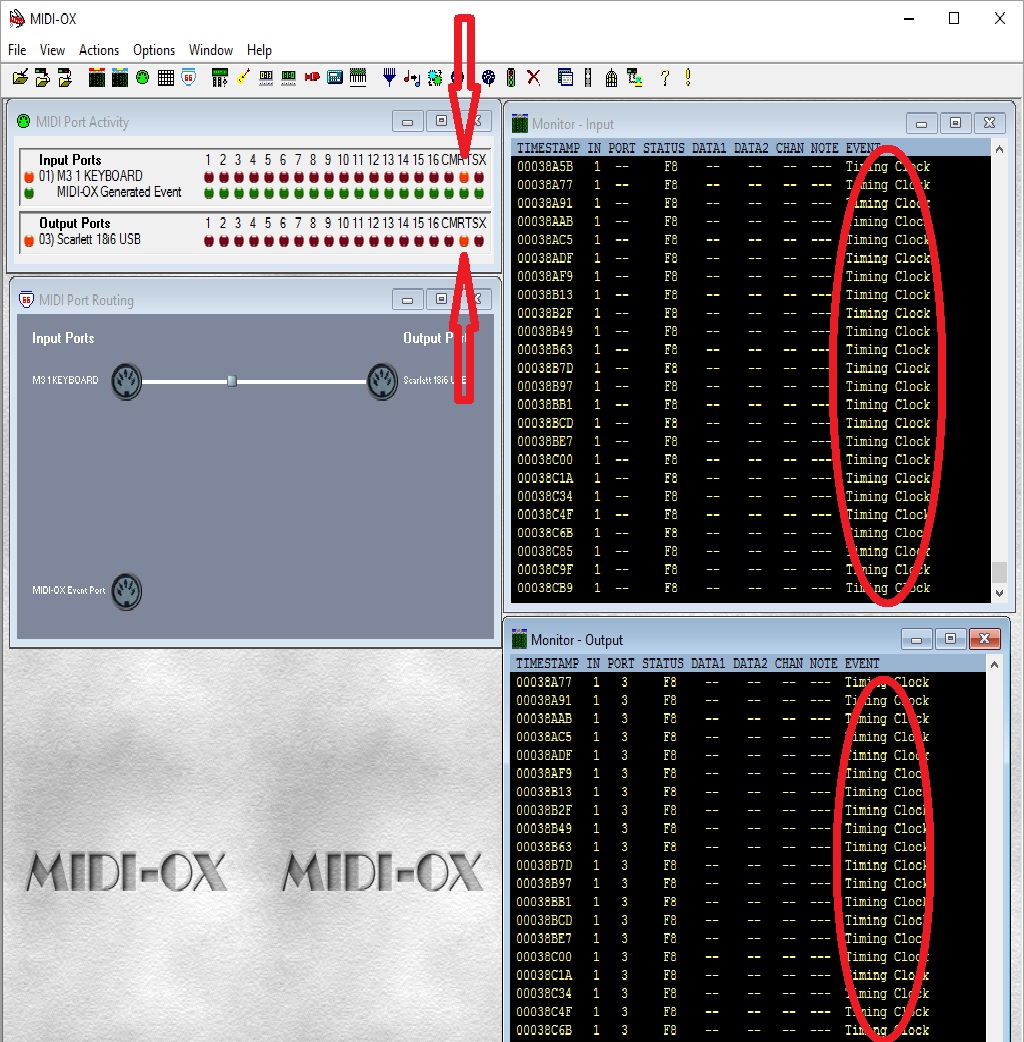Click the Scarlett 18i6 output port connector
The width and height of the screenshot is (1024, 1042).
(x=383, y=381)
